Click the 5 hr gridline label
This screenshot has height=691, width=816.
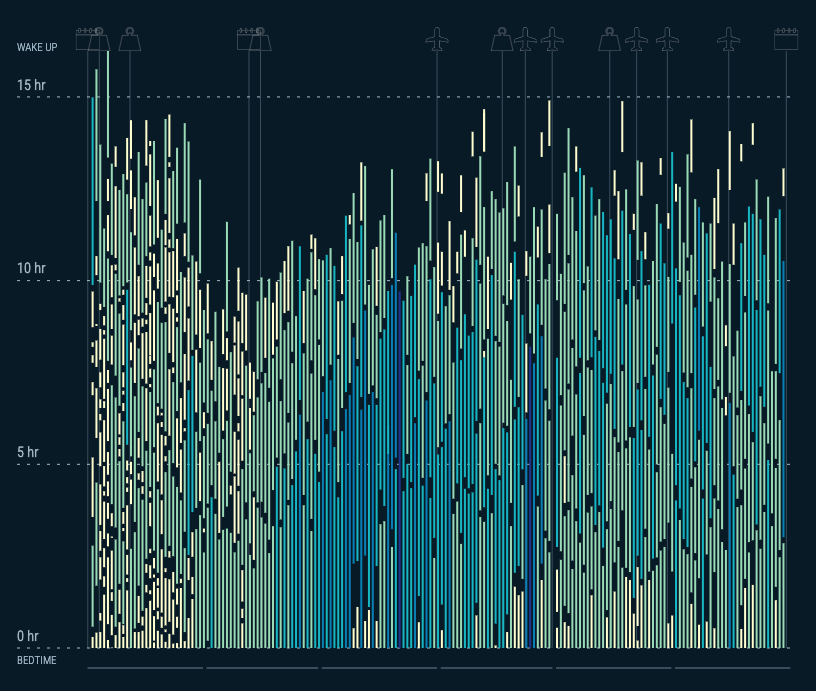tap(28, 452)
